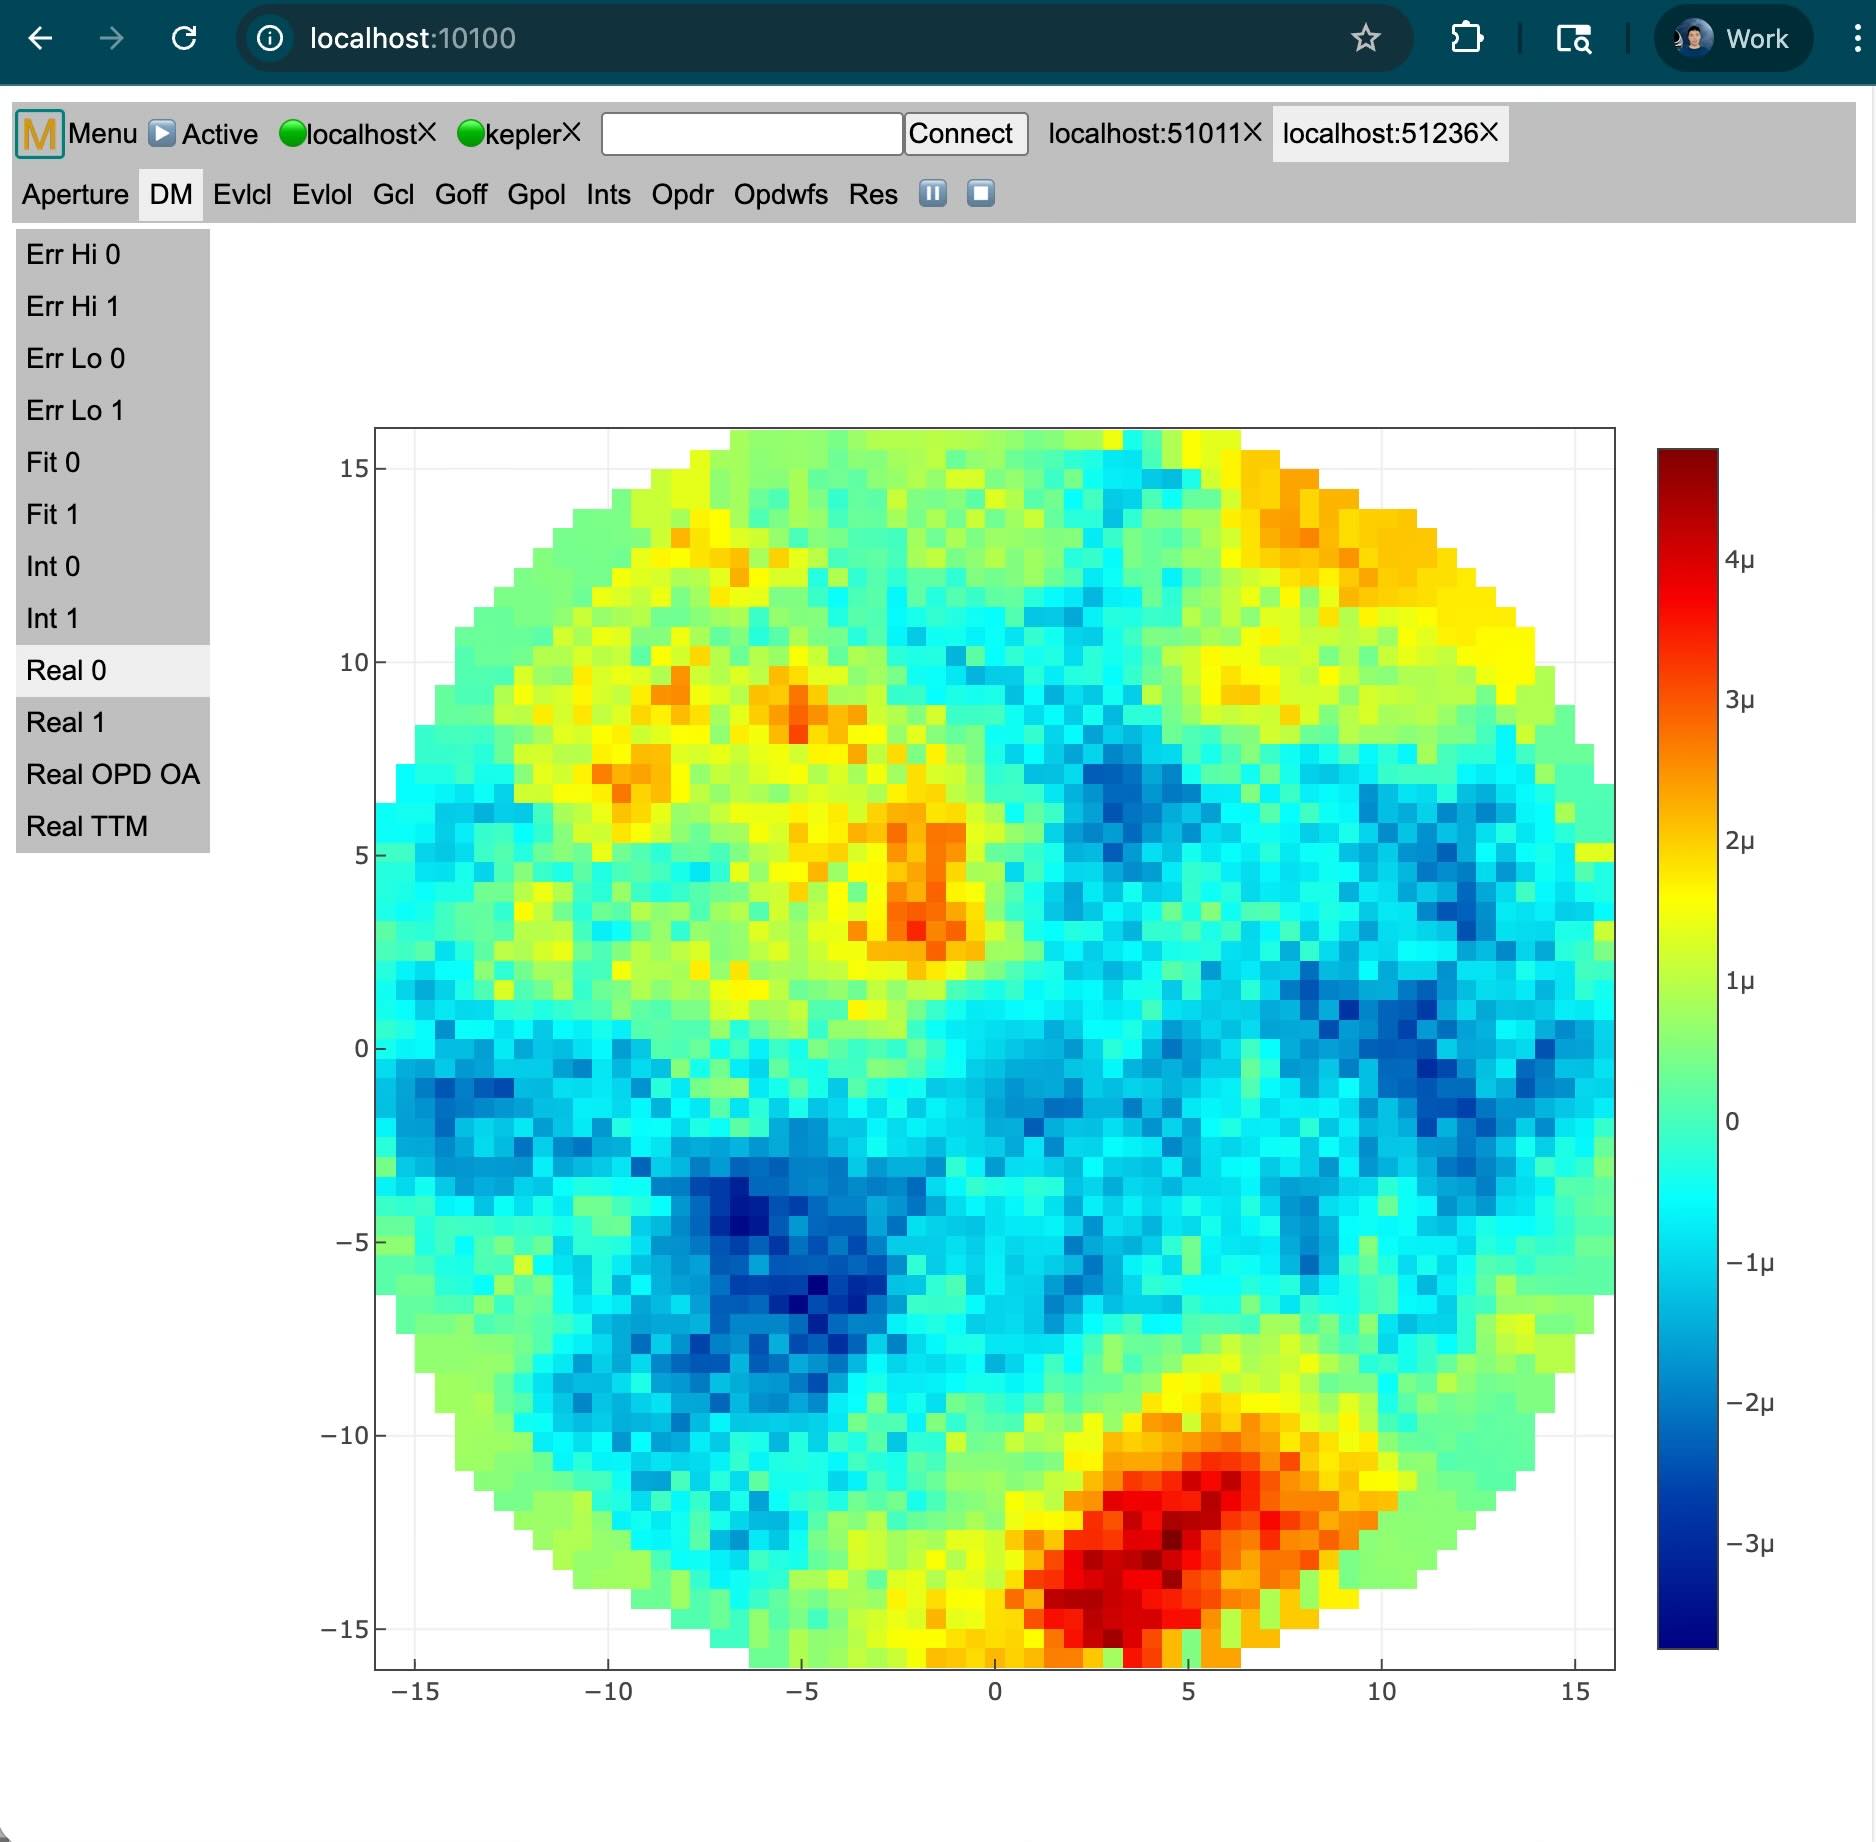Close the localhost:51236 tab
Viewport: 1876px width, 1842px height.
(1489, 133)
